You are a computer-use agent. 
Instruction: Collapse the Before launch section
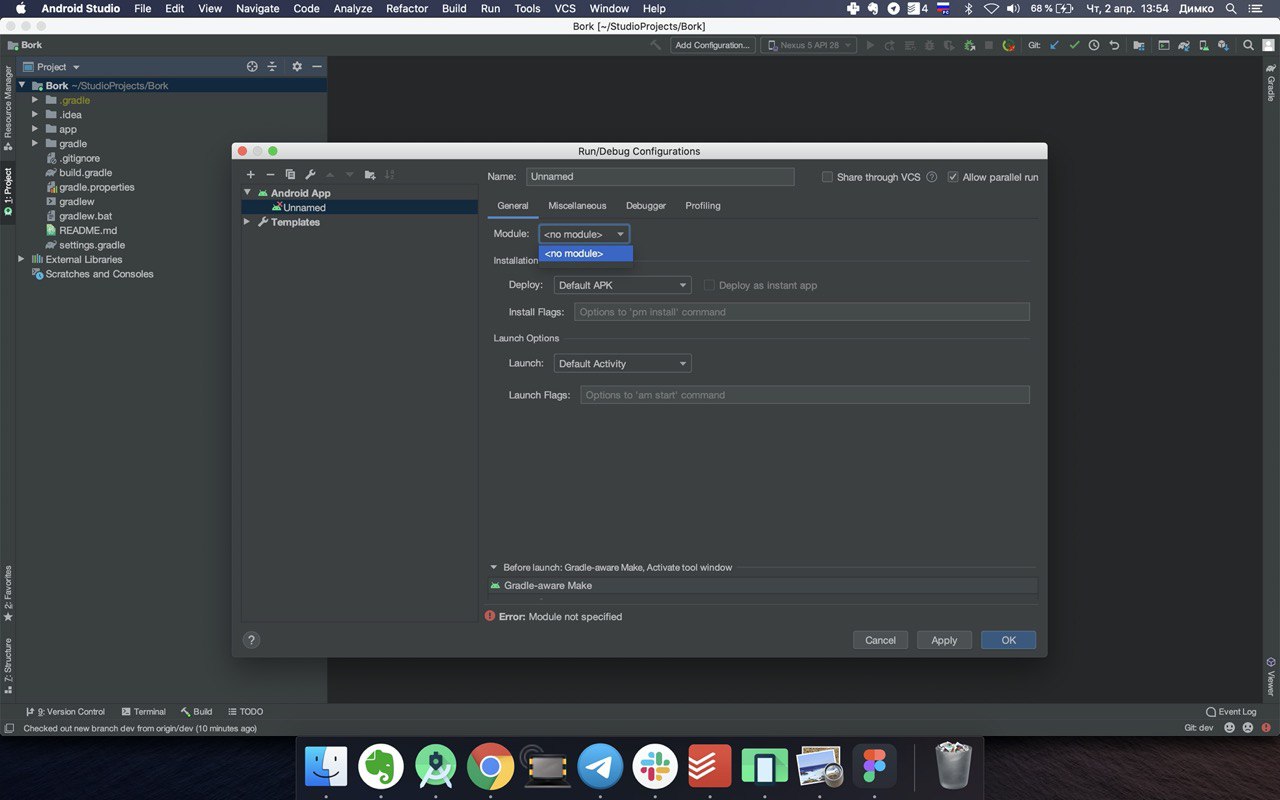tap(493, 567)
